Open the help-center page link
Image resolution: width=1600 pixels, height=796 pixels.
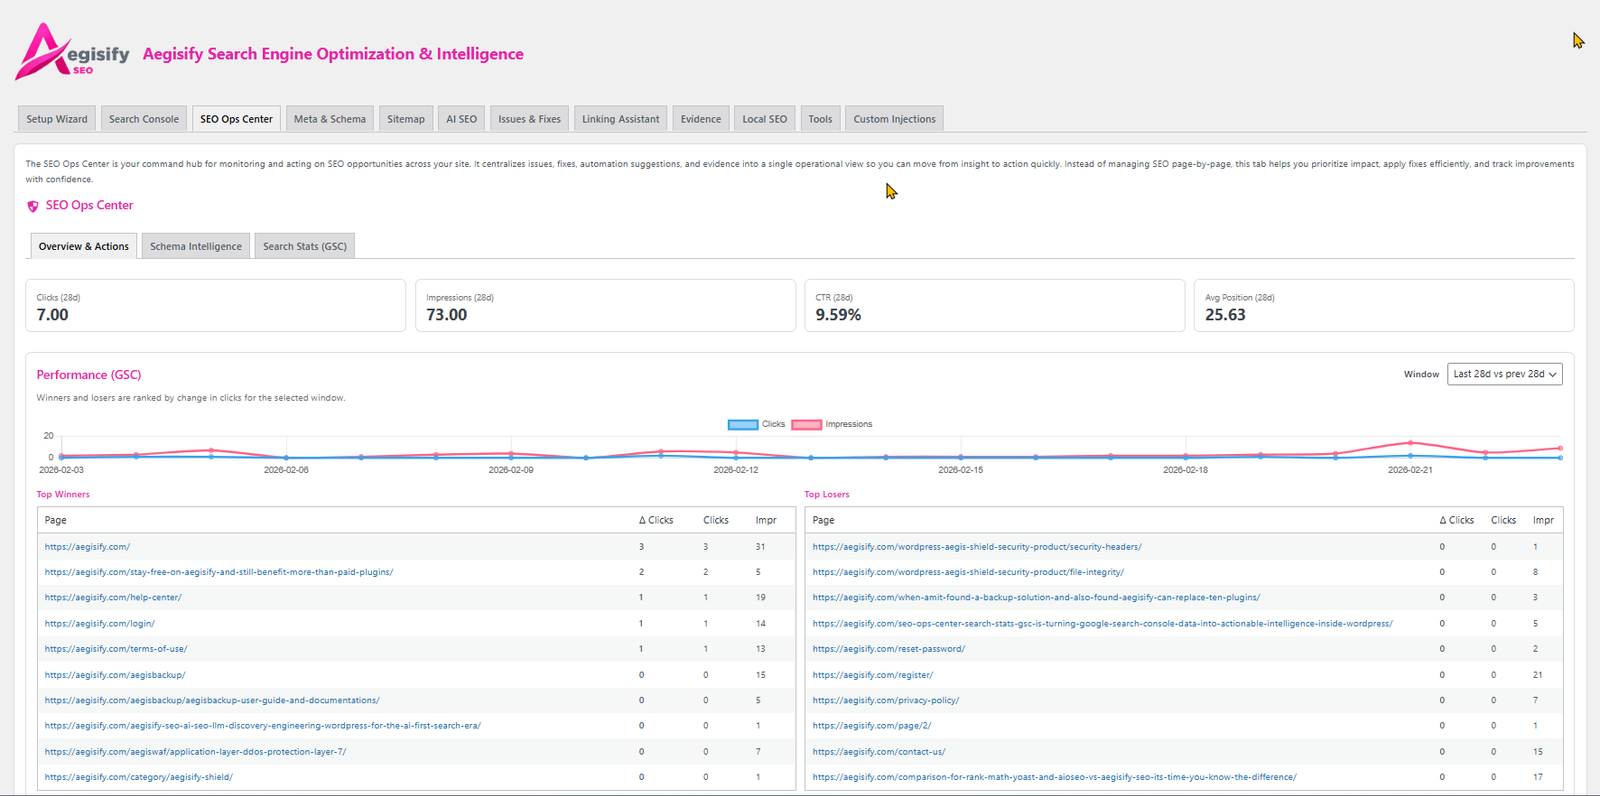(113, 598)
